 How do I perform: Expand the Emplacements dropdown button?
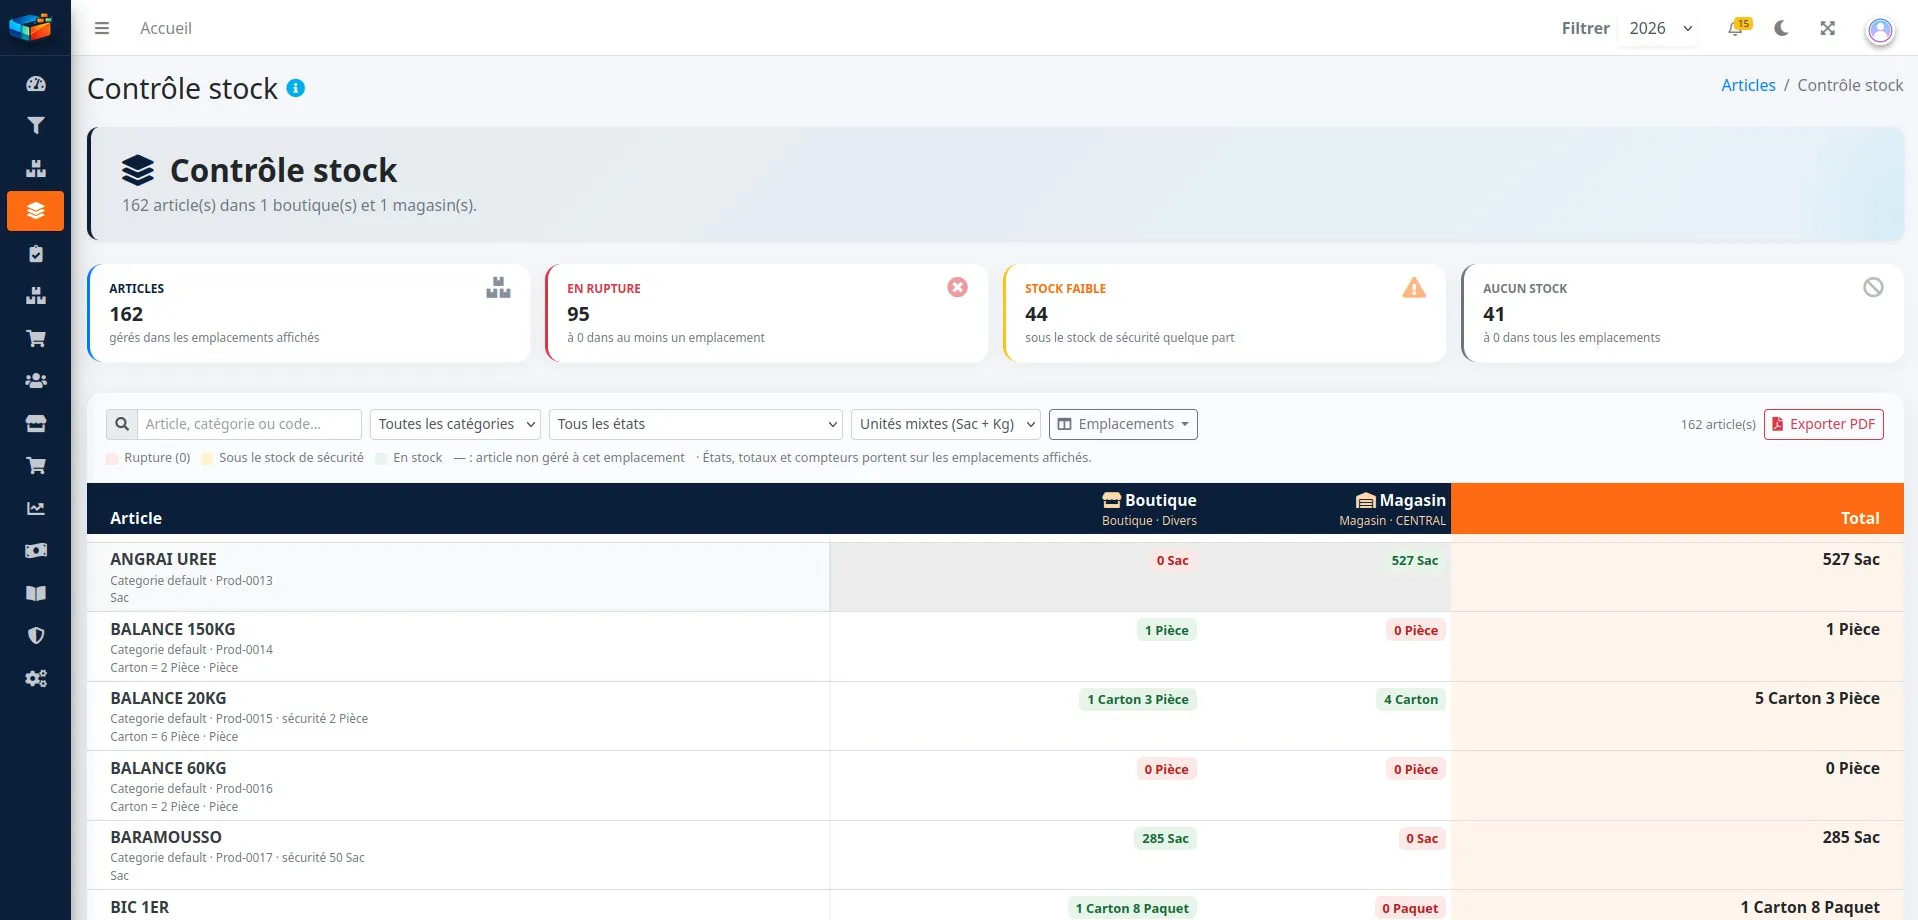pyautogui.click(x=1123, y=424)
